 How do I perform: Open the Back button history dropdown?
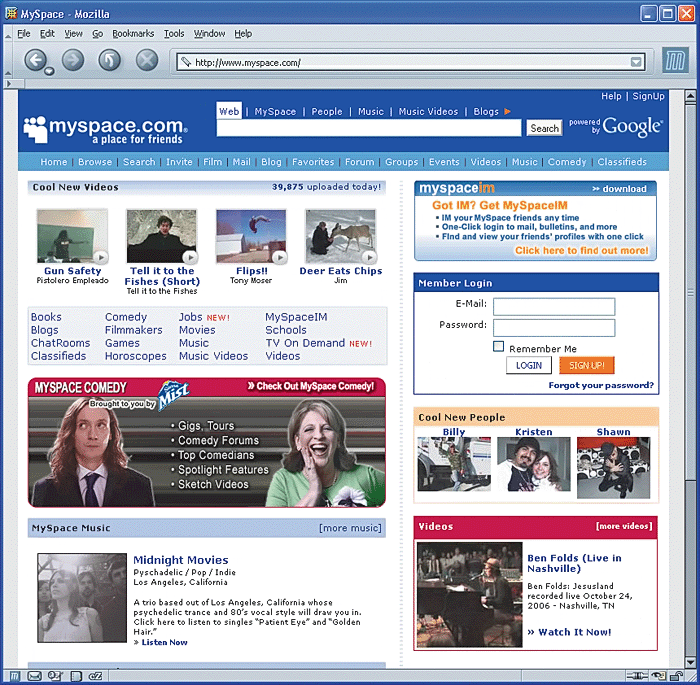point(50,71)
